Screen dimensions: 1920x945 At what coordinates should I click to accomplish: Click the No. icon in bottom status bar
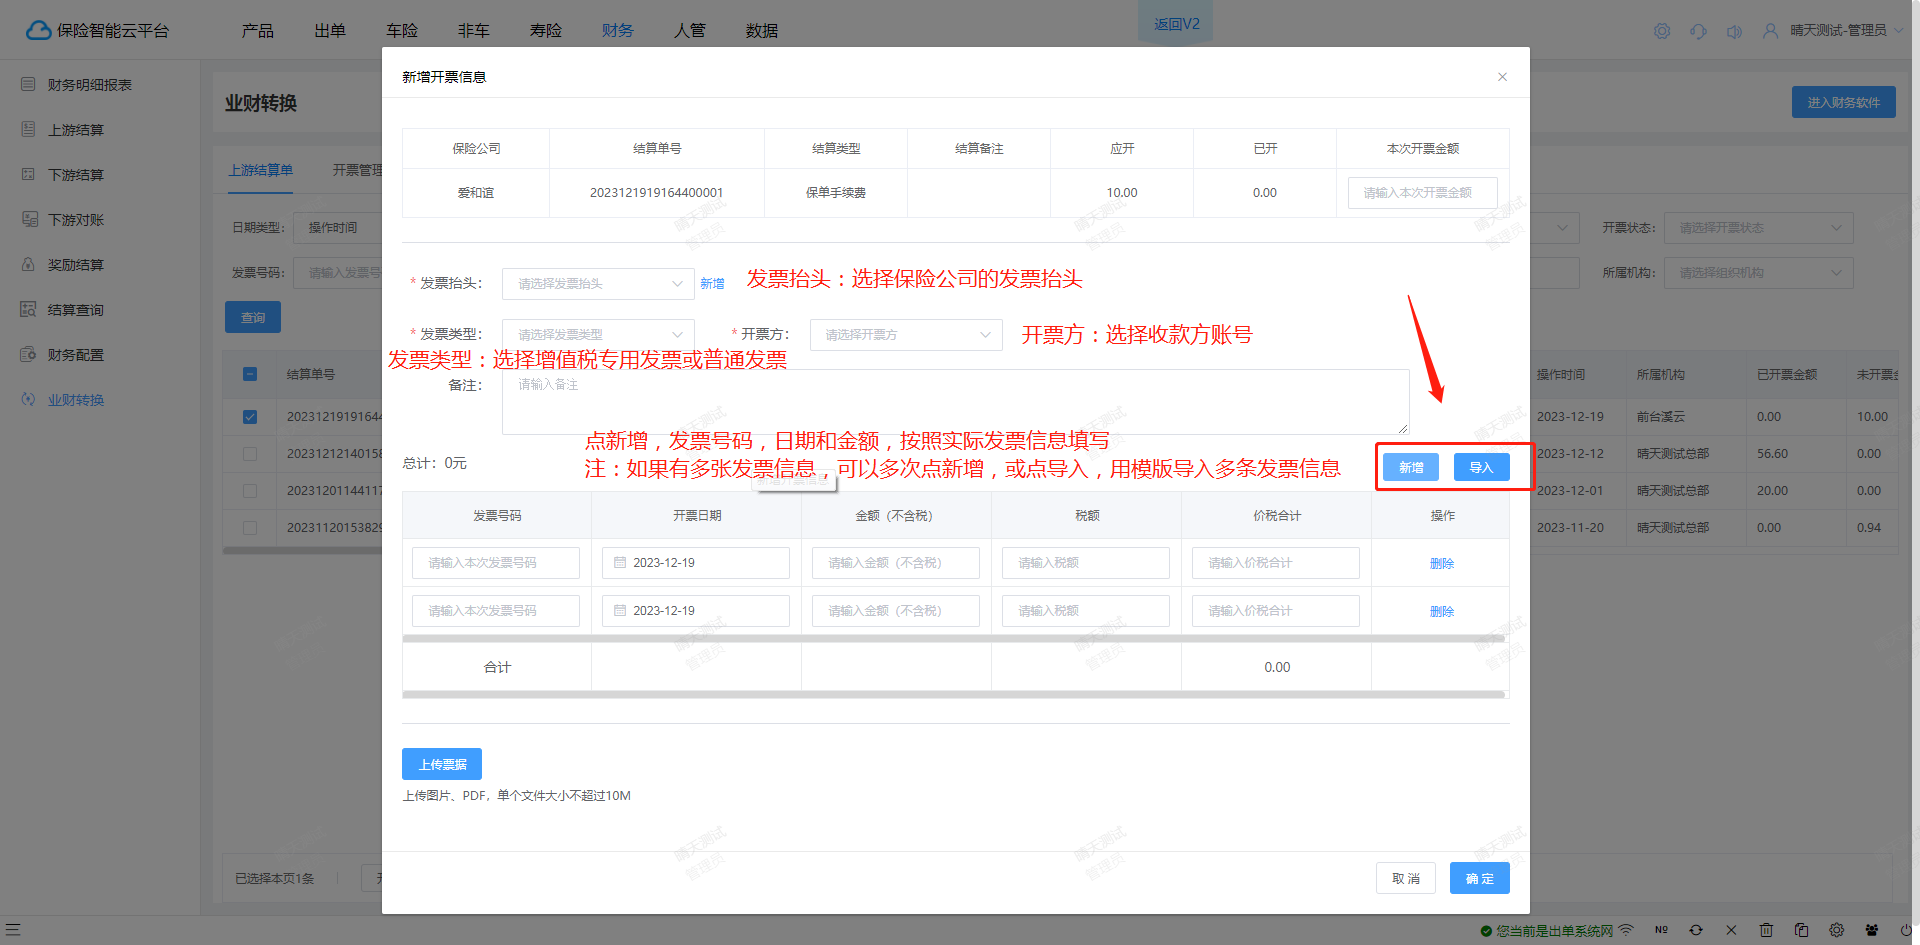pos(1661,930)
